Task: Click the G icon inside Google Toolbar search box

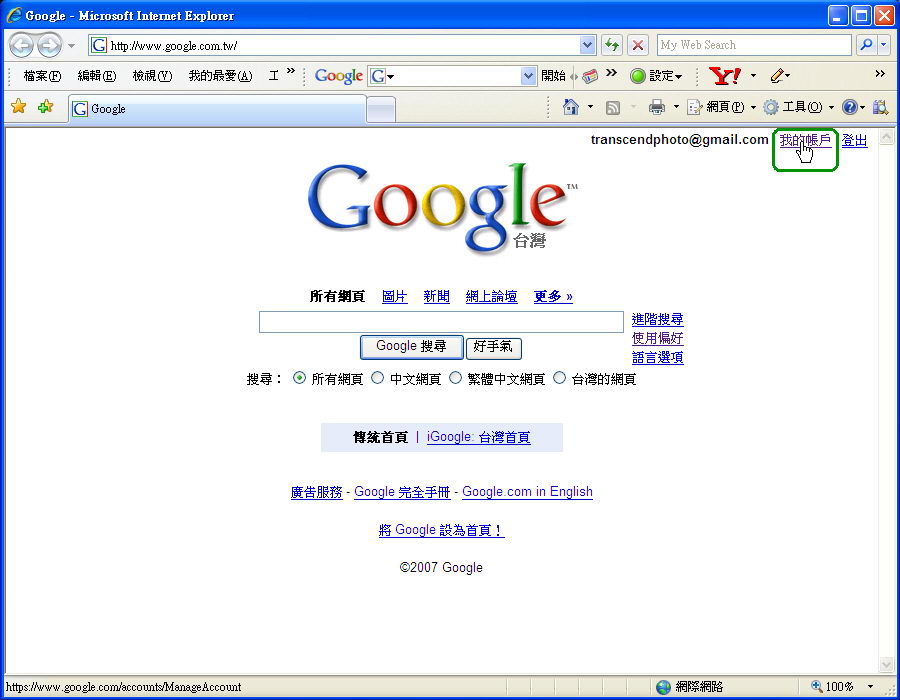Action: pos(378,76)
